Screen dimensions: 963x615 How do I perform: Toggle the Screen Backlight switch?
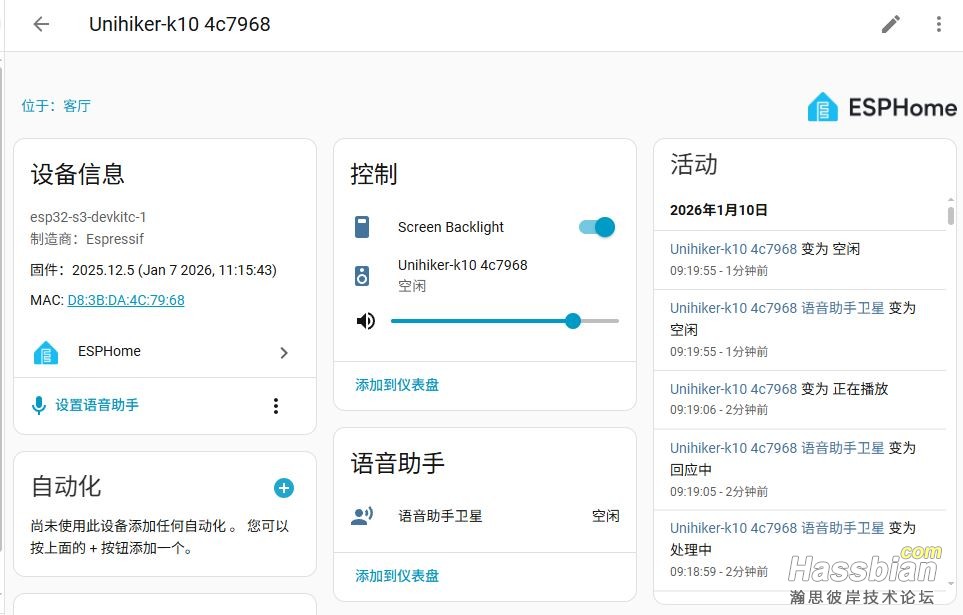coord(597,227)
